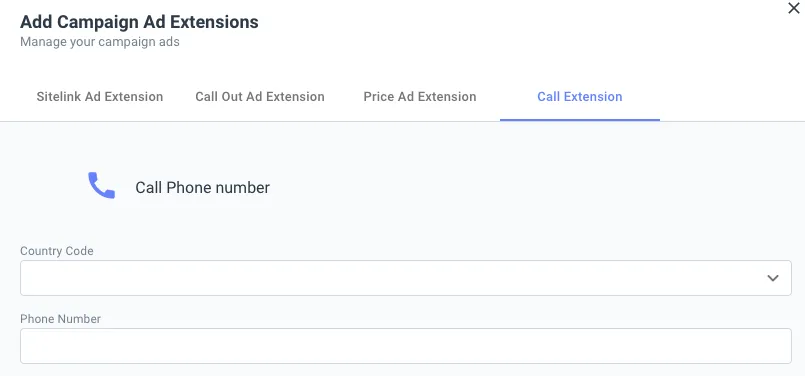Open the Call Out Ad Extension tab
Image resolution: width=805 pixels, height=376 pixels.
(x=260, y=97)
